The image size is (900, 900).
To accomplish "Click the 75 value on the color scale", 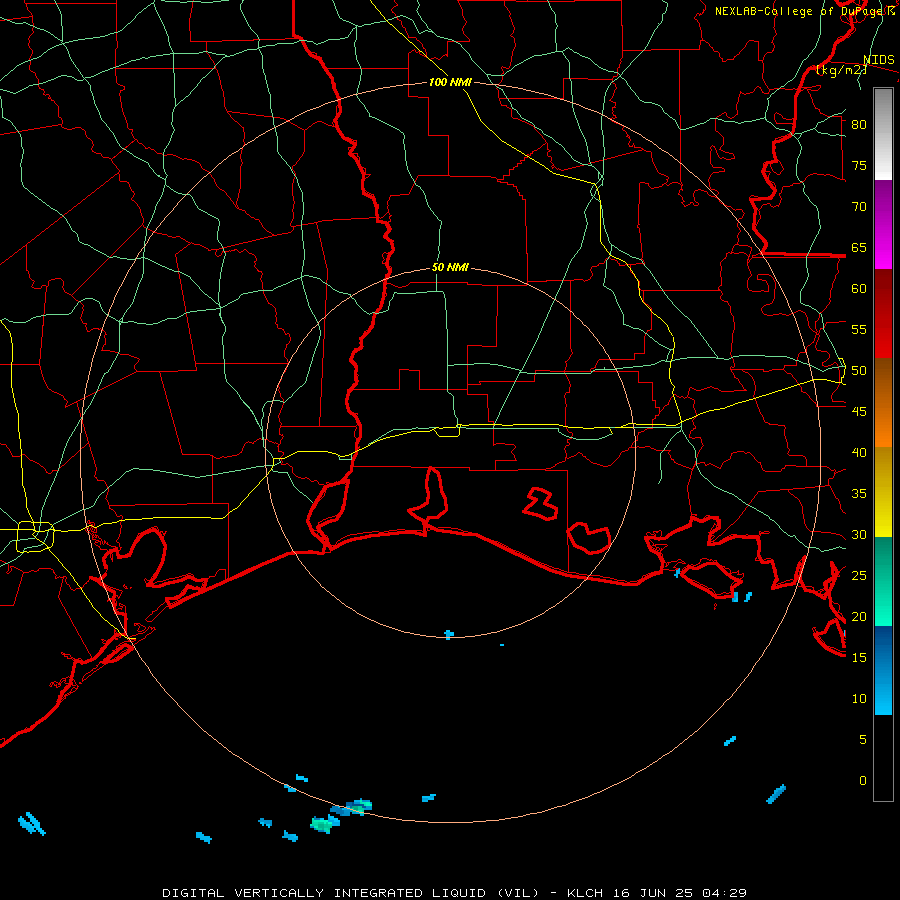I will click(x=859, y=165).
